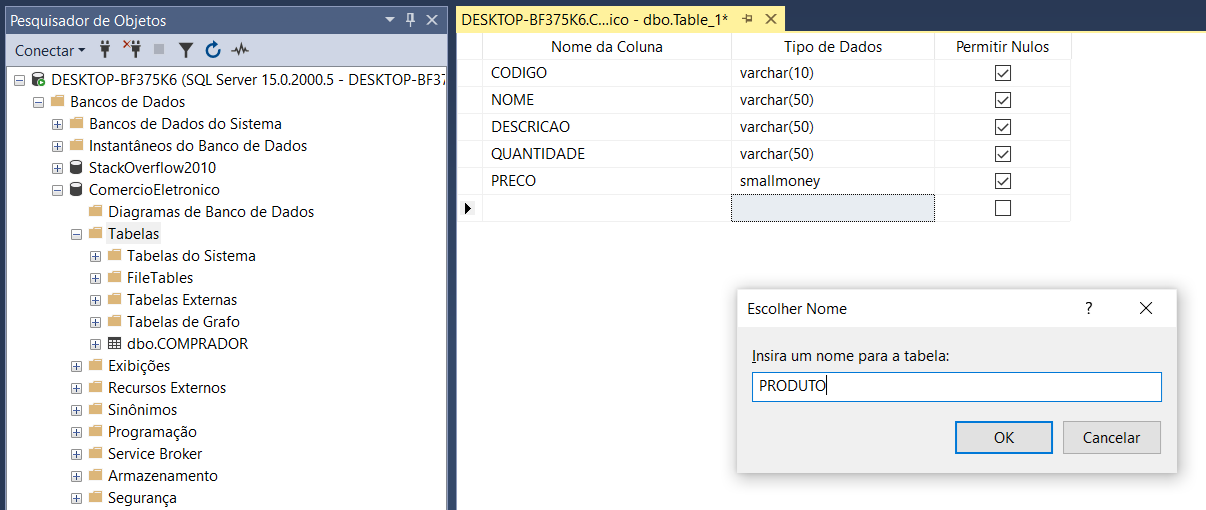Click the Tipo de Dados column header
This screenshot has height=510, width=1206.
[x=833, y=46]
